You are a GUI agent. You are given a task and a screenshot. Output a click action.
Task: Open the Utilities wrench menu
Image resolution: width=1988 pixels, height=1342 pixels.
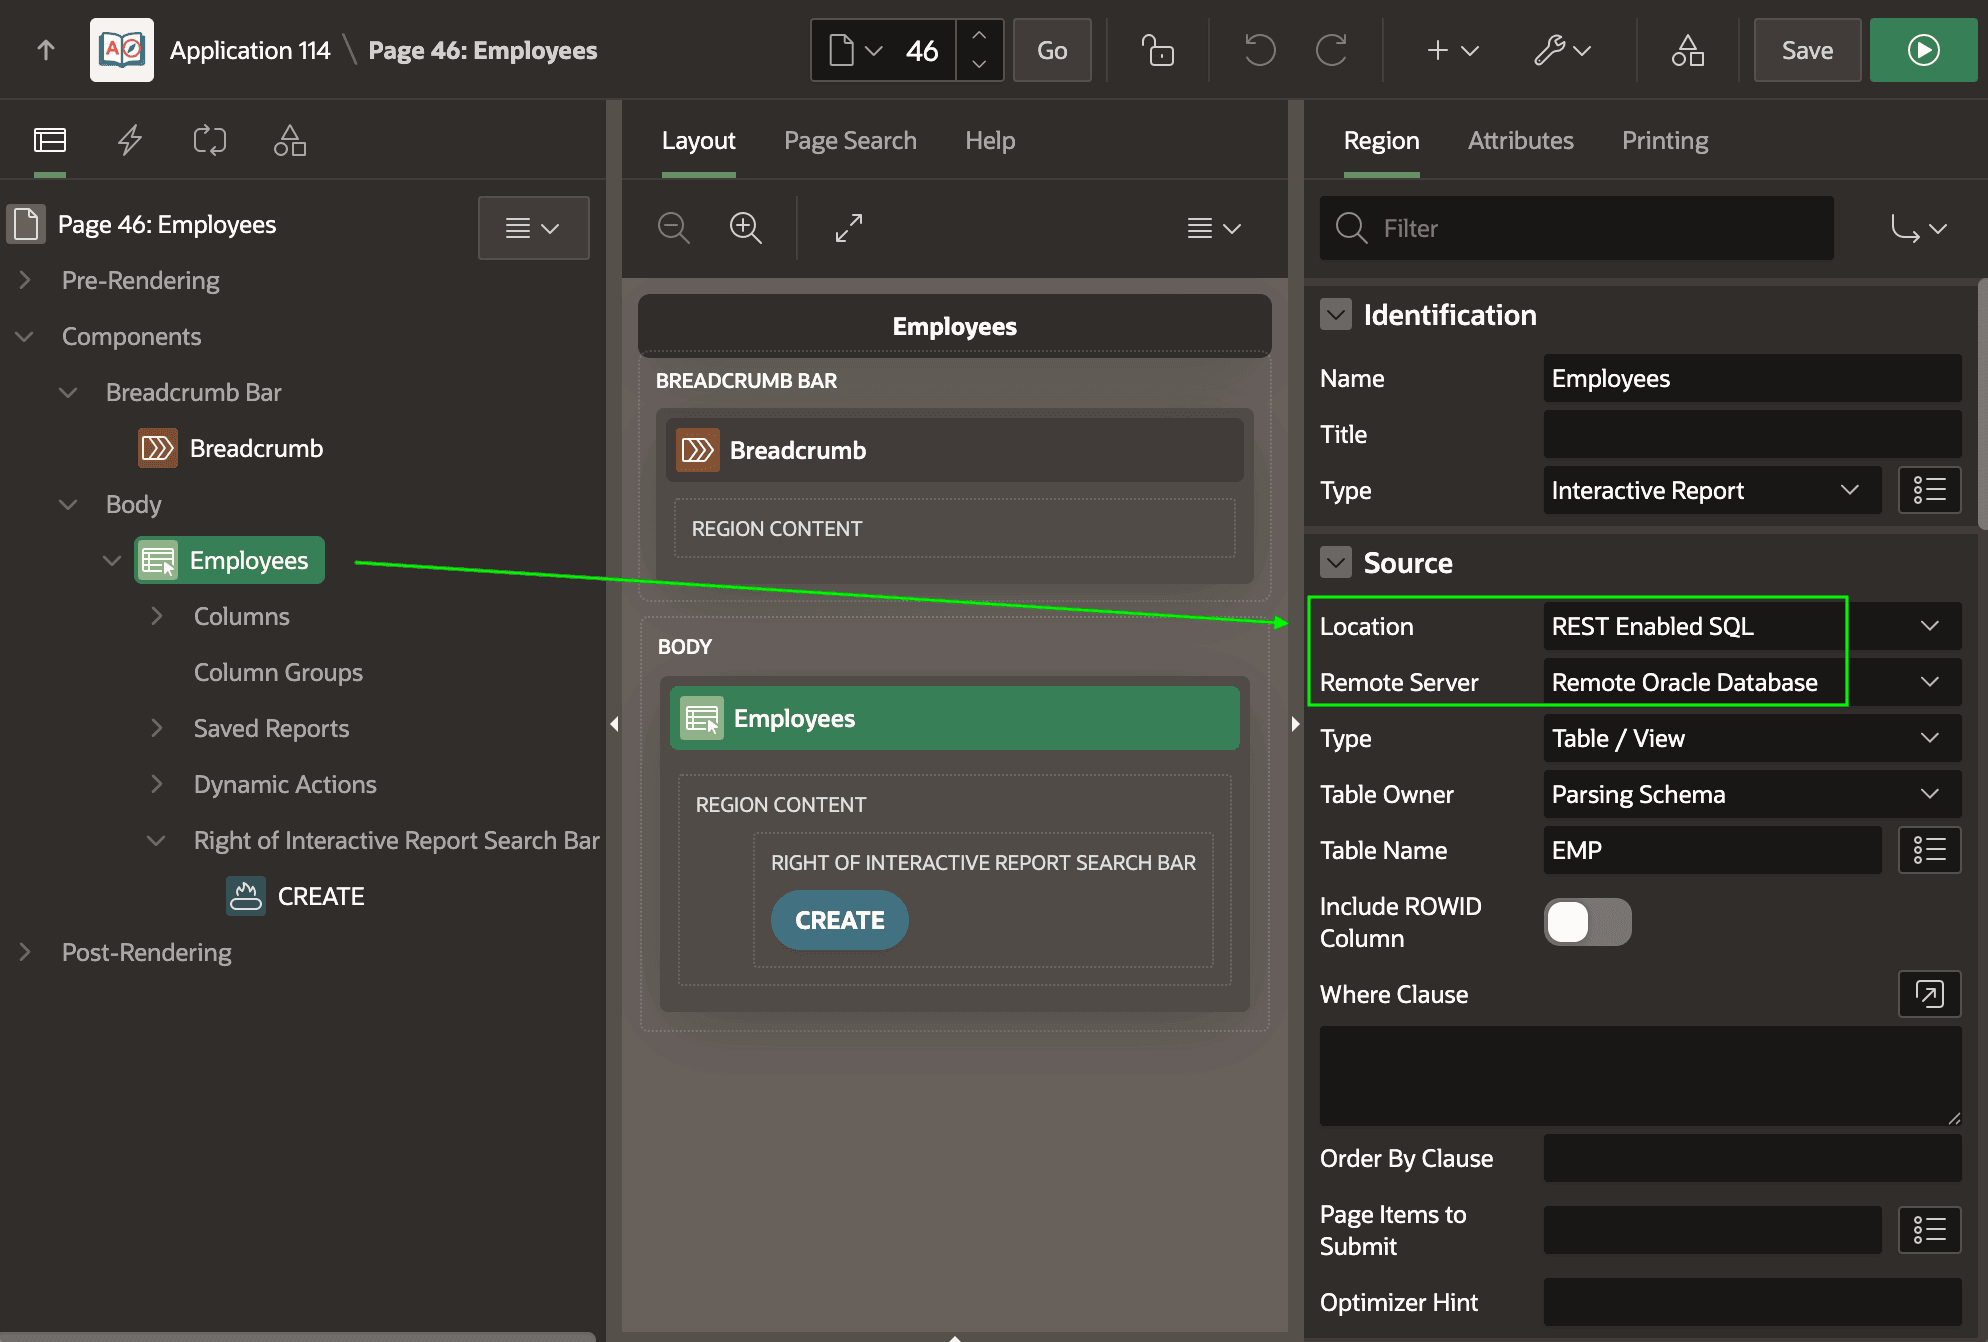(x=1563, y=50)
